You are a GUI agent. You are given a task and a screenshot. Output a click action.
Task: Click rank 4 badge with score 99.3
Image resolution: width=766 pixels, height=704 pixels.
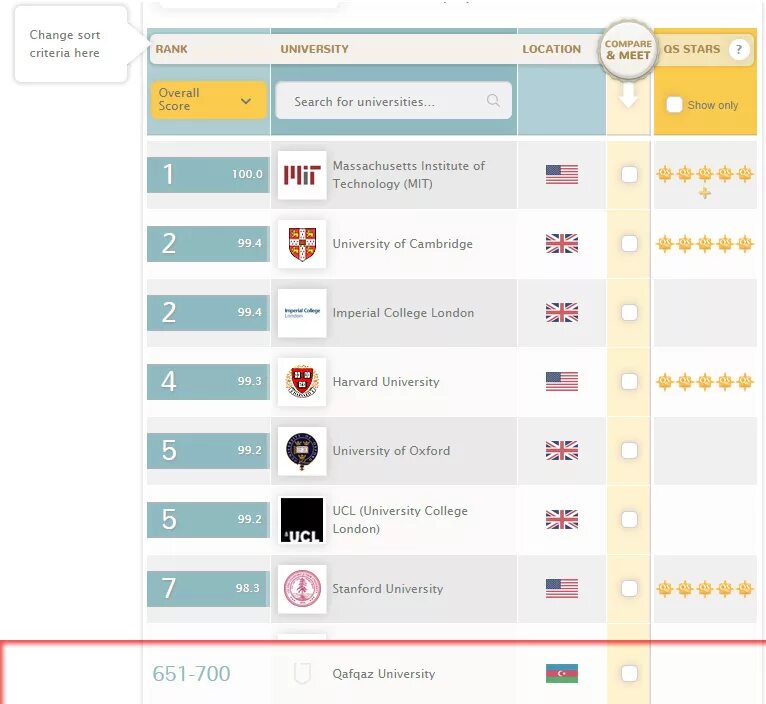[x=208, y=382]
